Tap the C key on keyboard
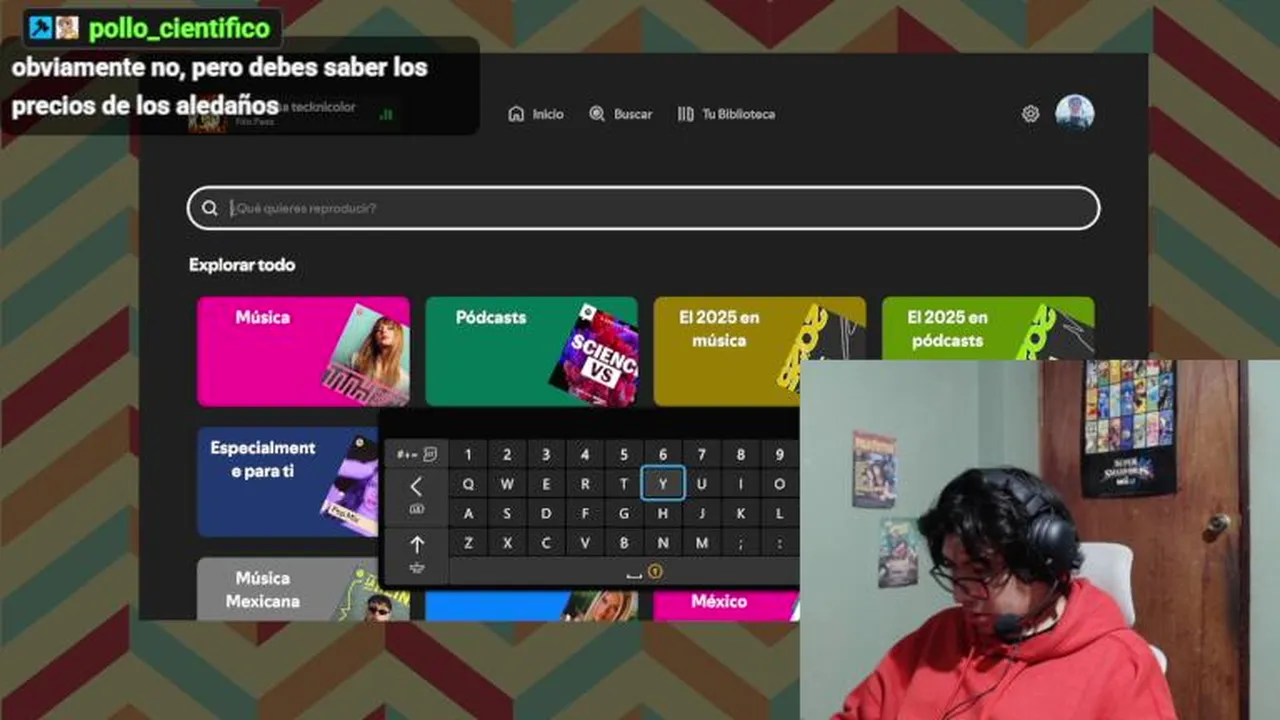Image resolution: width=1280 pixels, height=720 pixels. [546, 543]
